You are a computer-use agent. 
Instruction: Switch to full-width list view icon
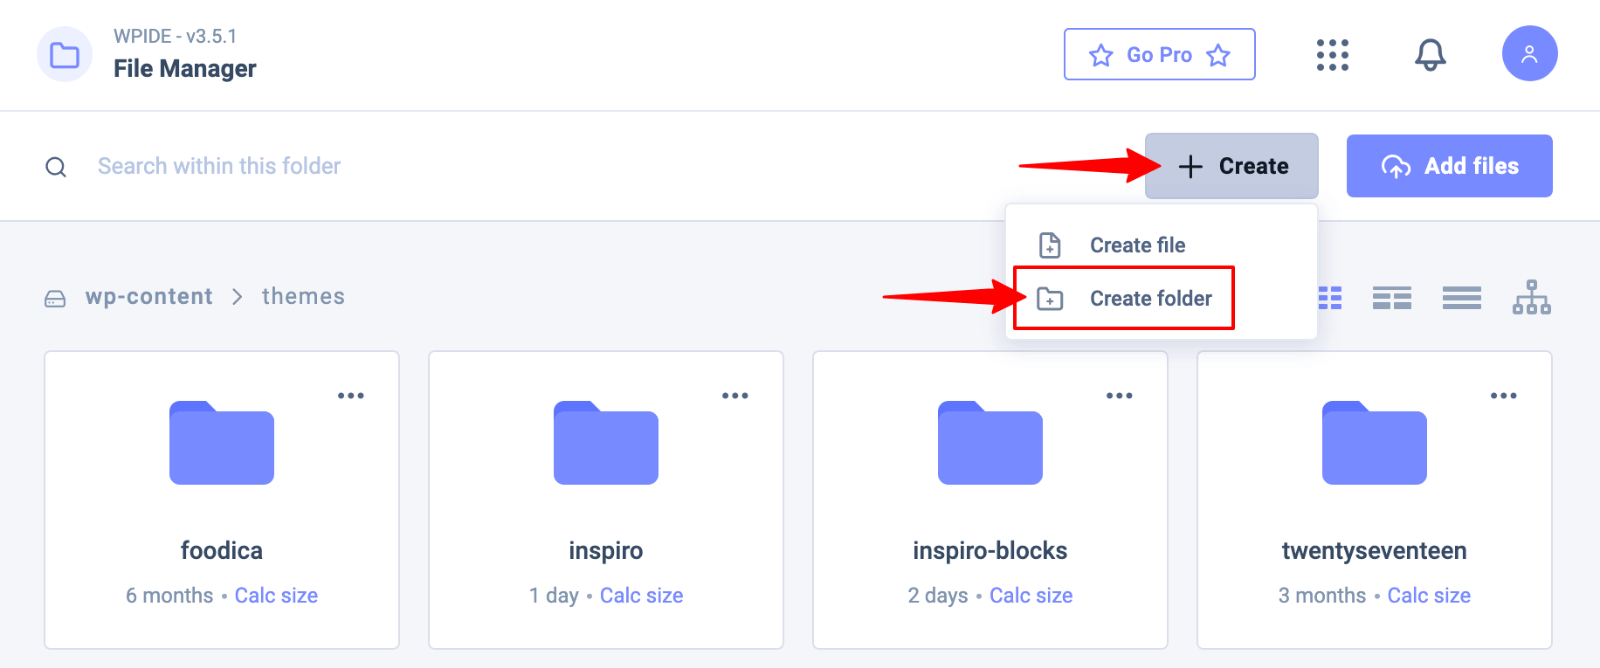click(x=1461, y=298)
